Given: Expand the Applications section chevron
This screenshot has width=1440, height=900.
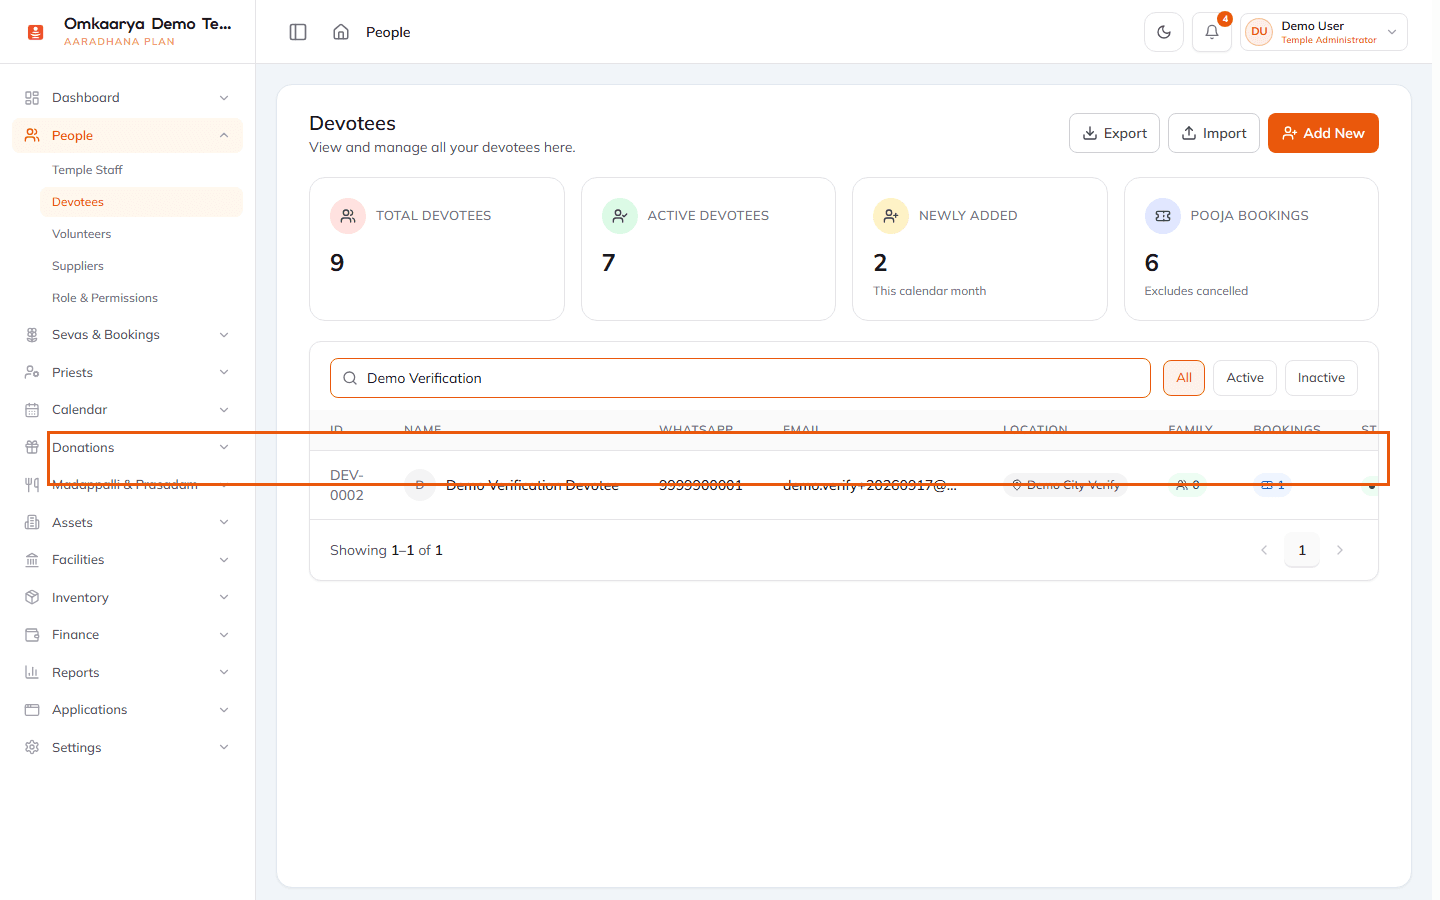Looking at the screenshot, I should (224, 710).
